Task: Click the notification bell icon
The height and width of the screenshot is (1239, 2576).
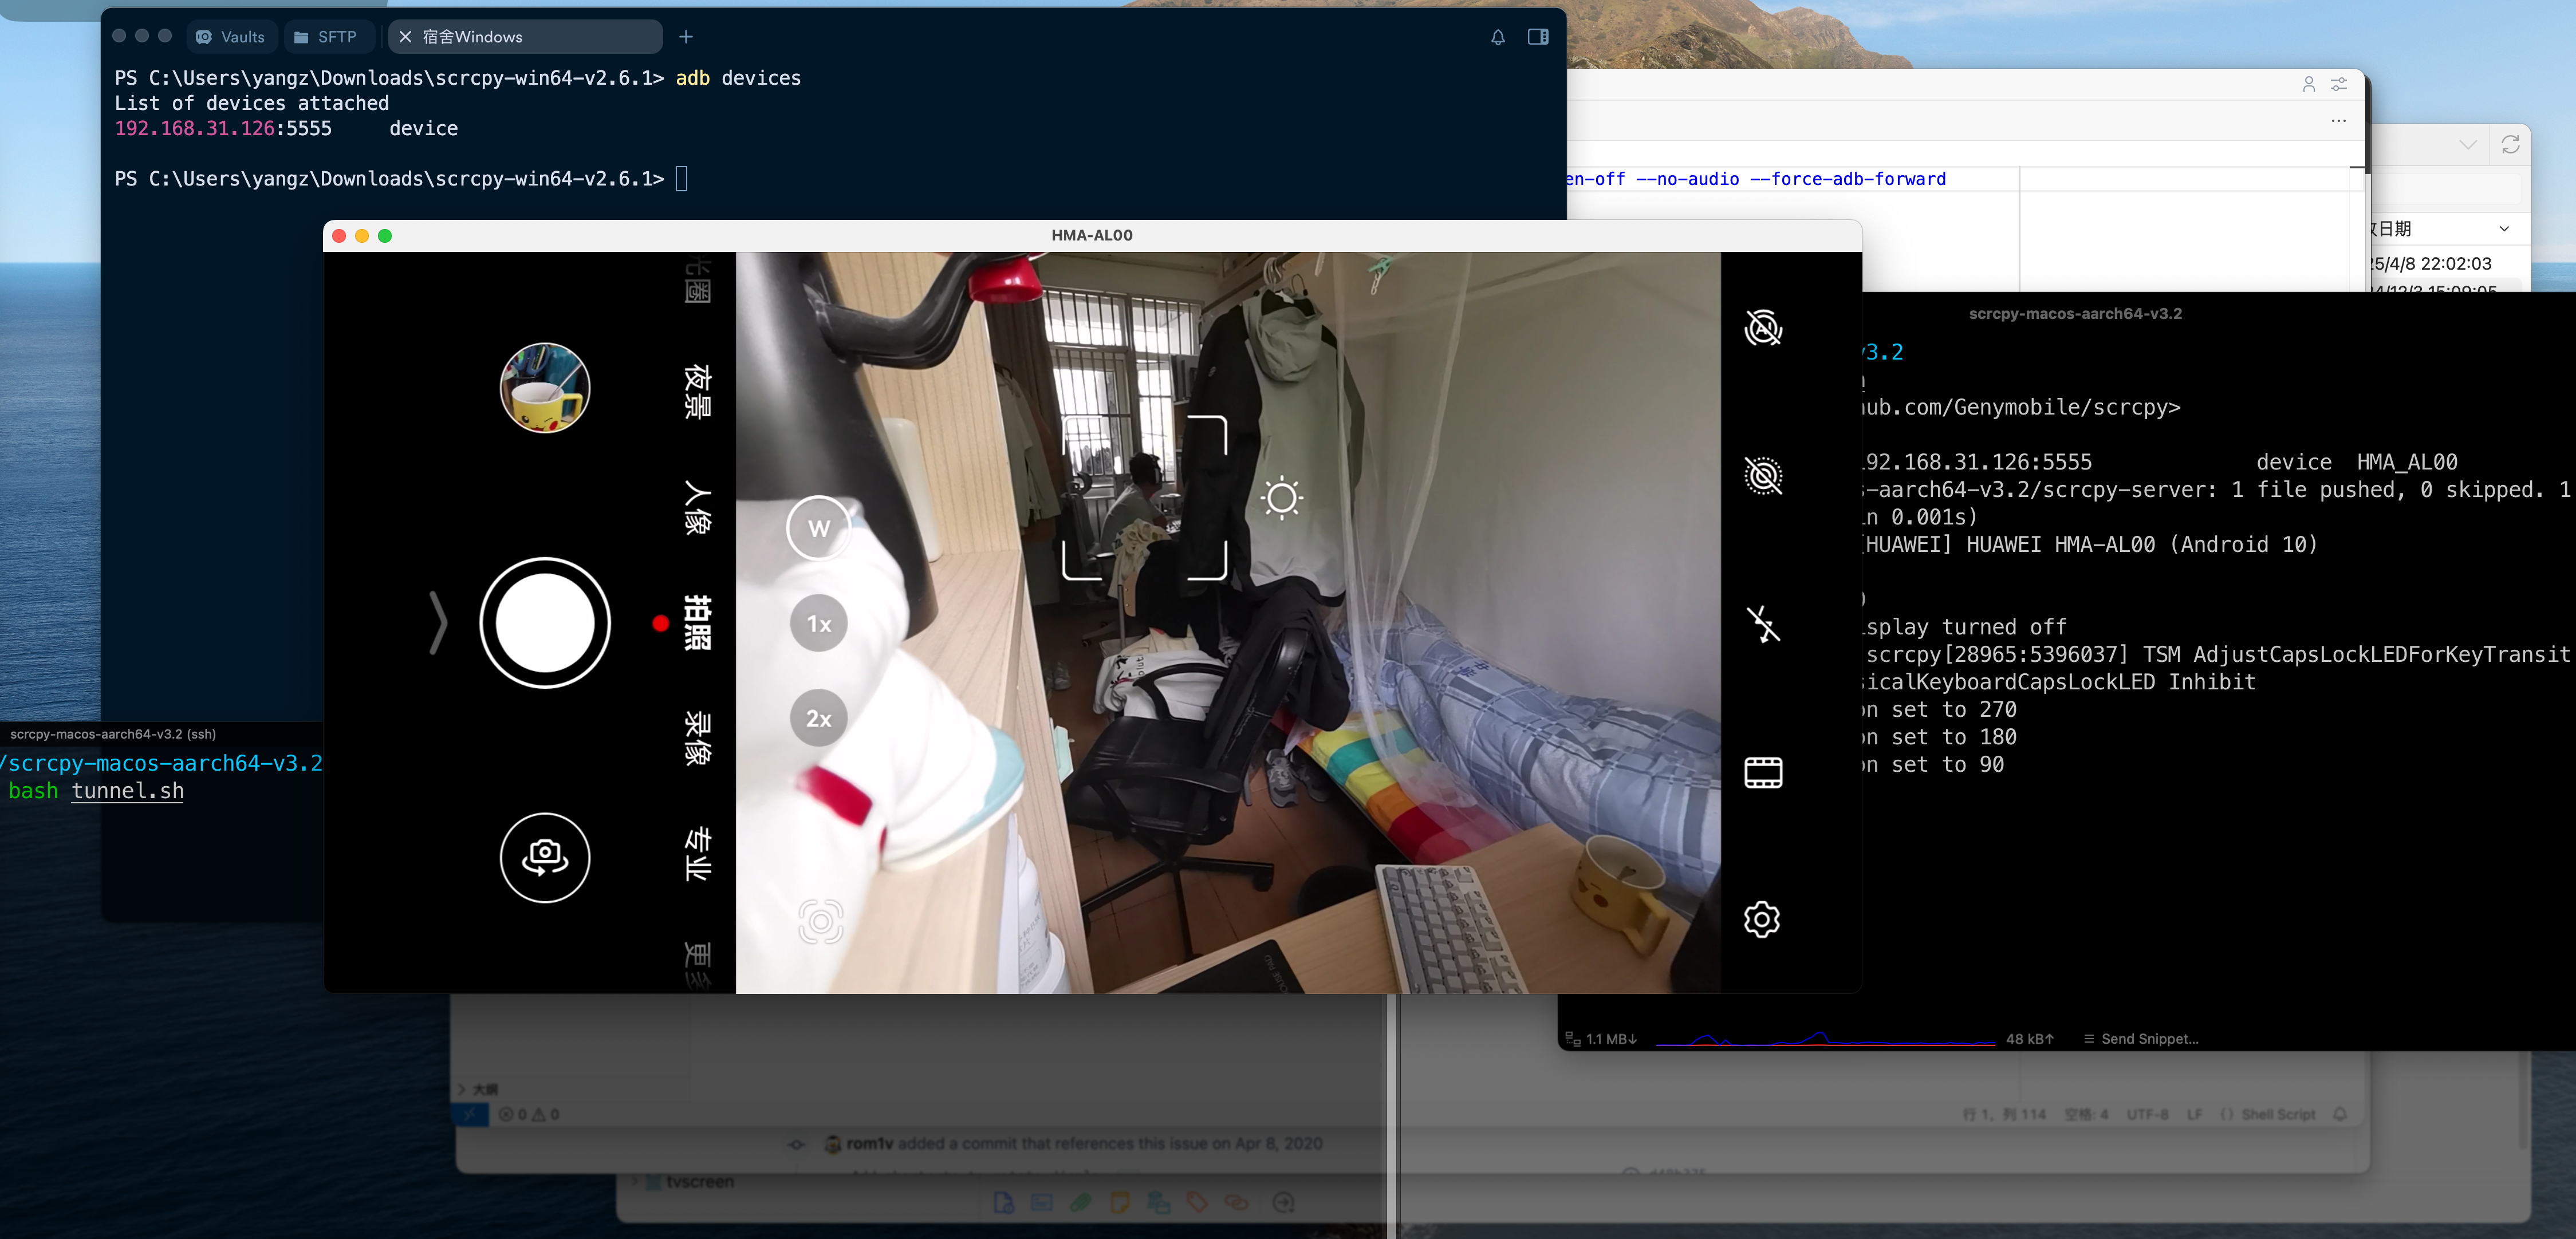Action: click(x=1498, y=37)
